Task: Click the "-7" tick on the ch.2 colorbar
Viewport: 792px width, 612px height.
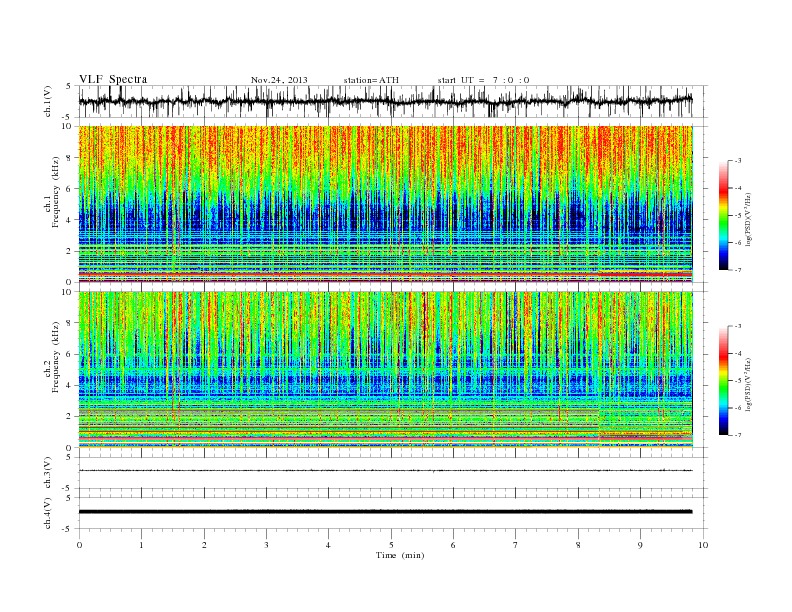Action: click(737, 435)
